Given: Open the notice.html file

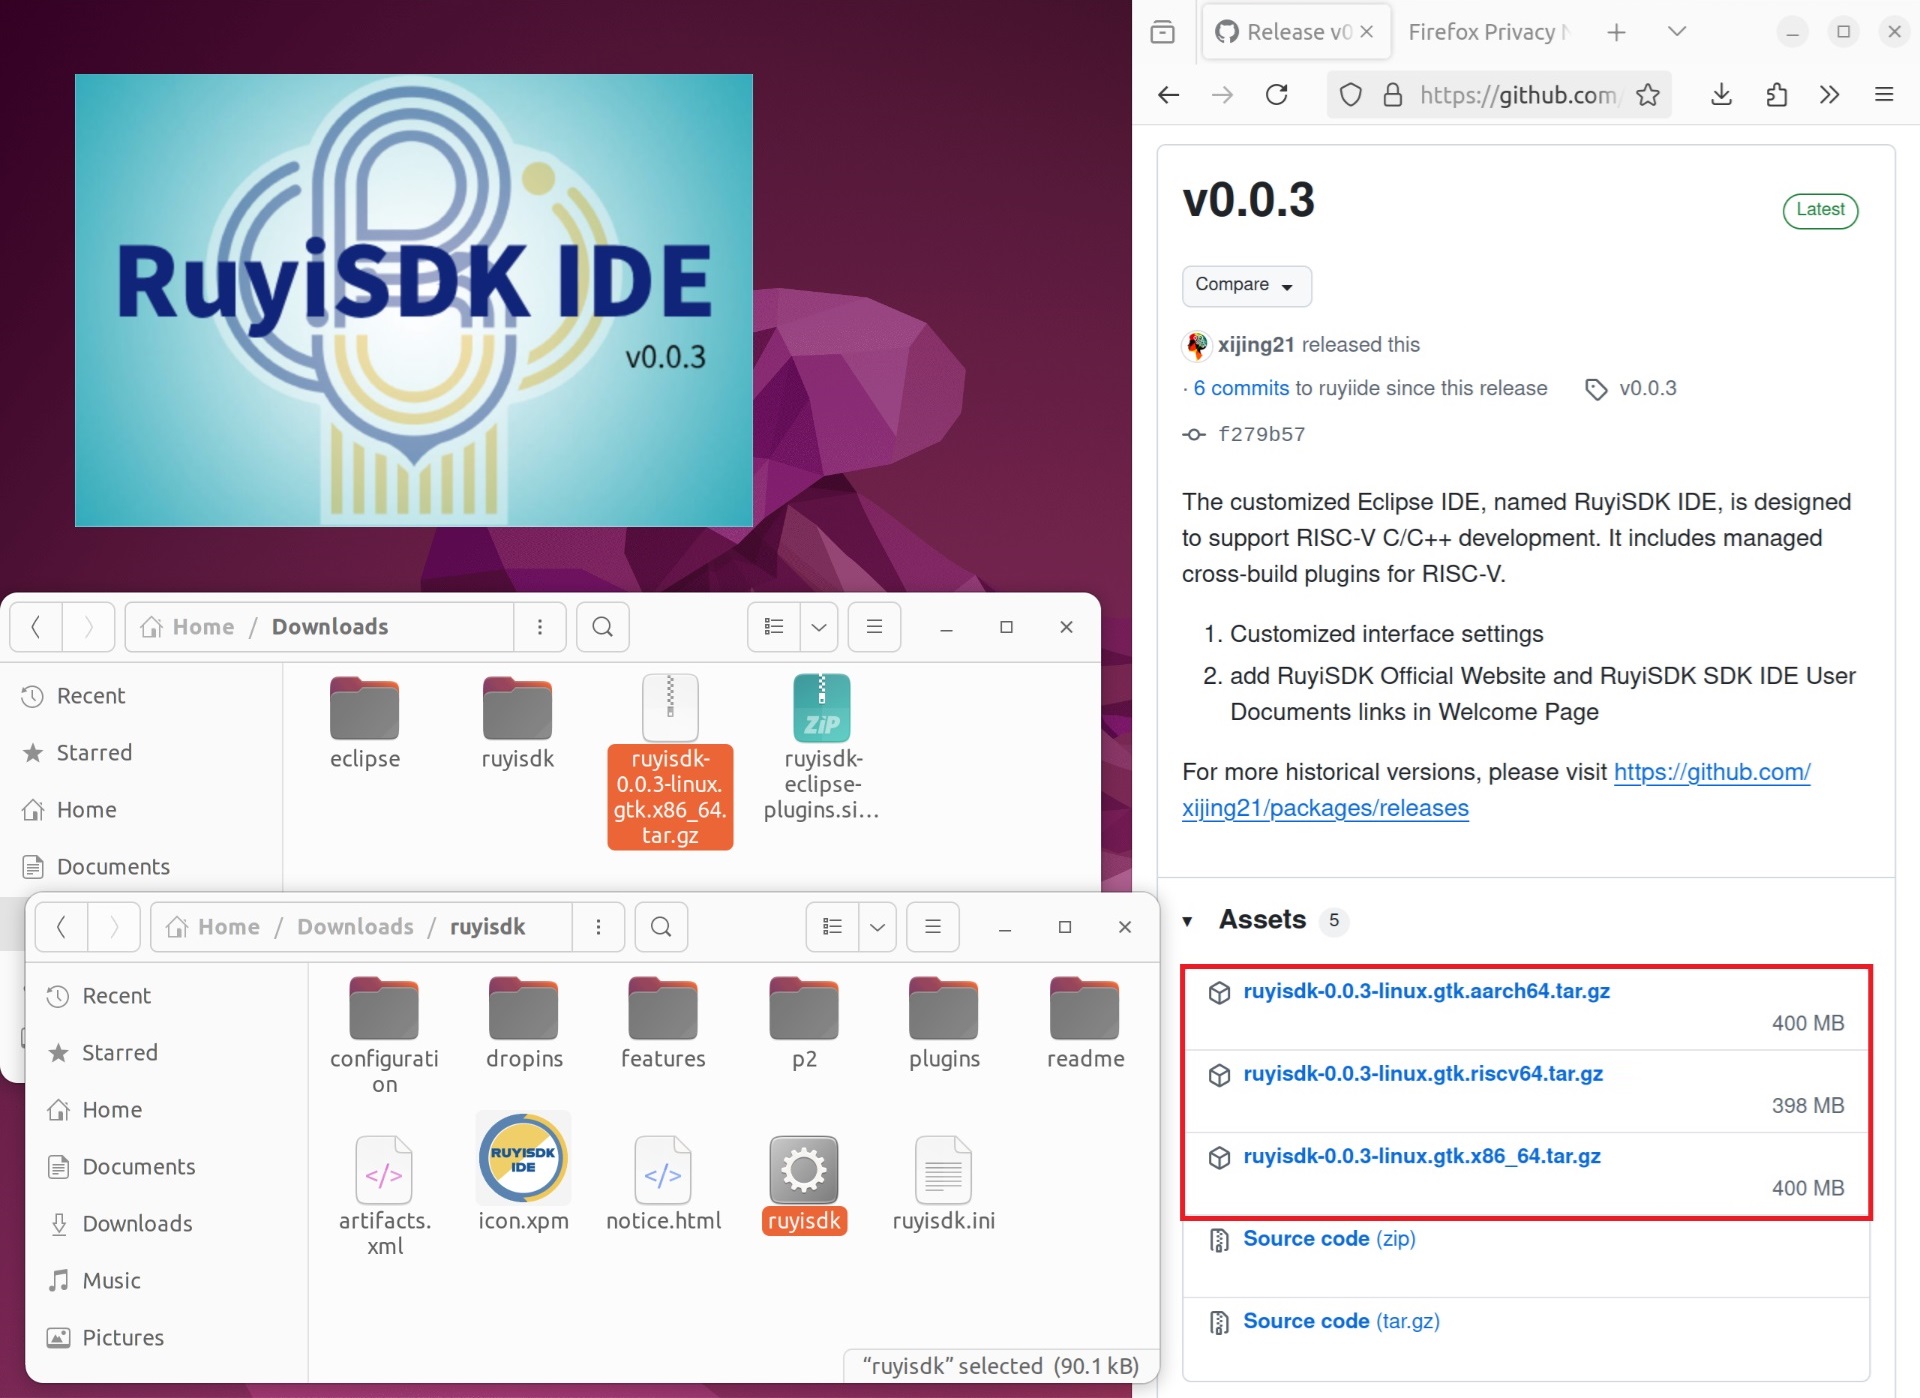Looking at the screenshot, I should click(x=663, y=1170).
